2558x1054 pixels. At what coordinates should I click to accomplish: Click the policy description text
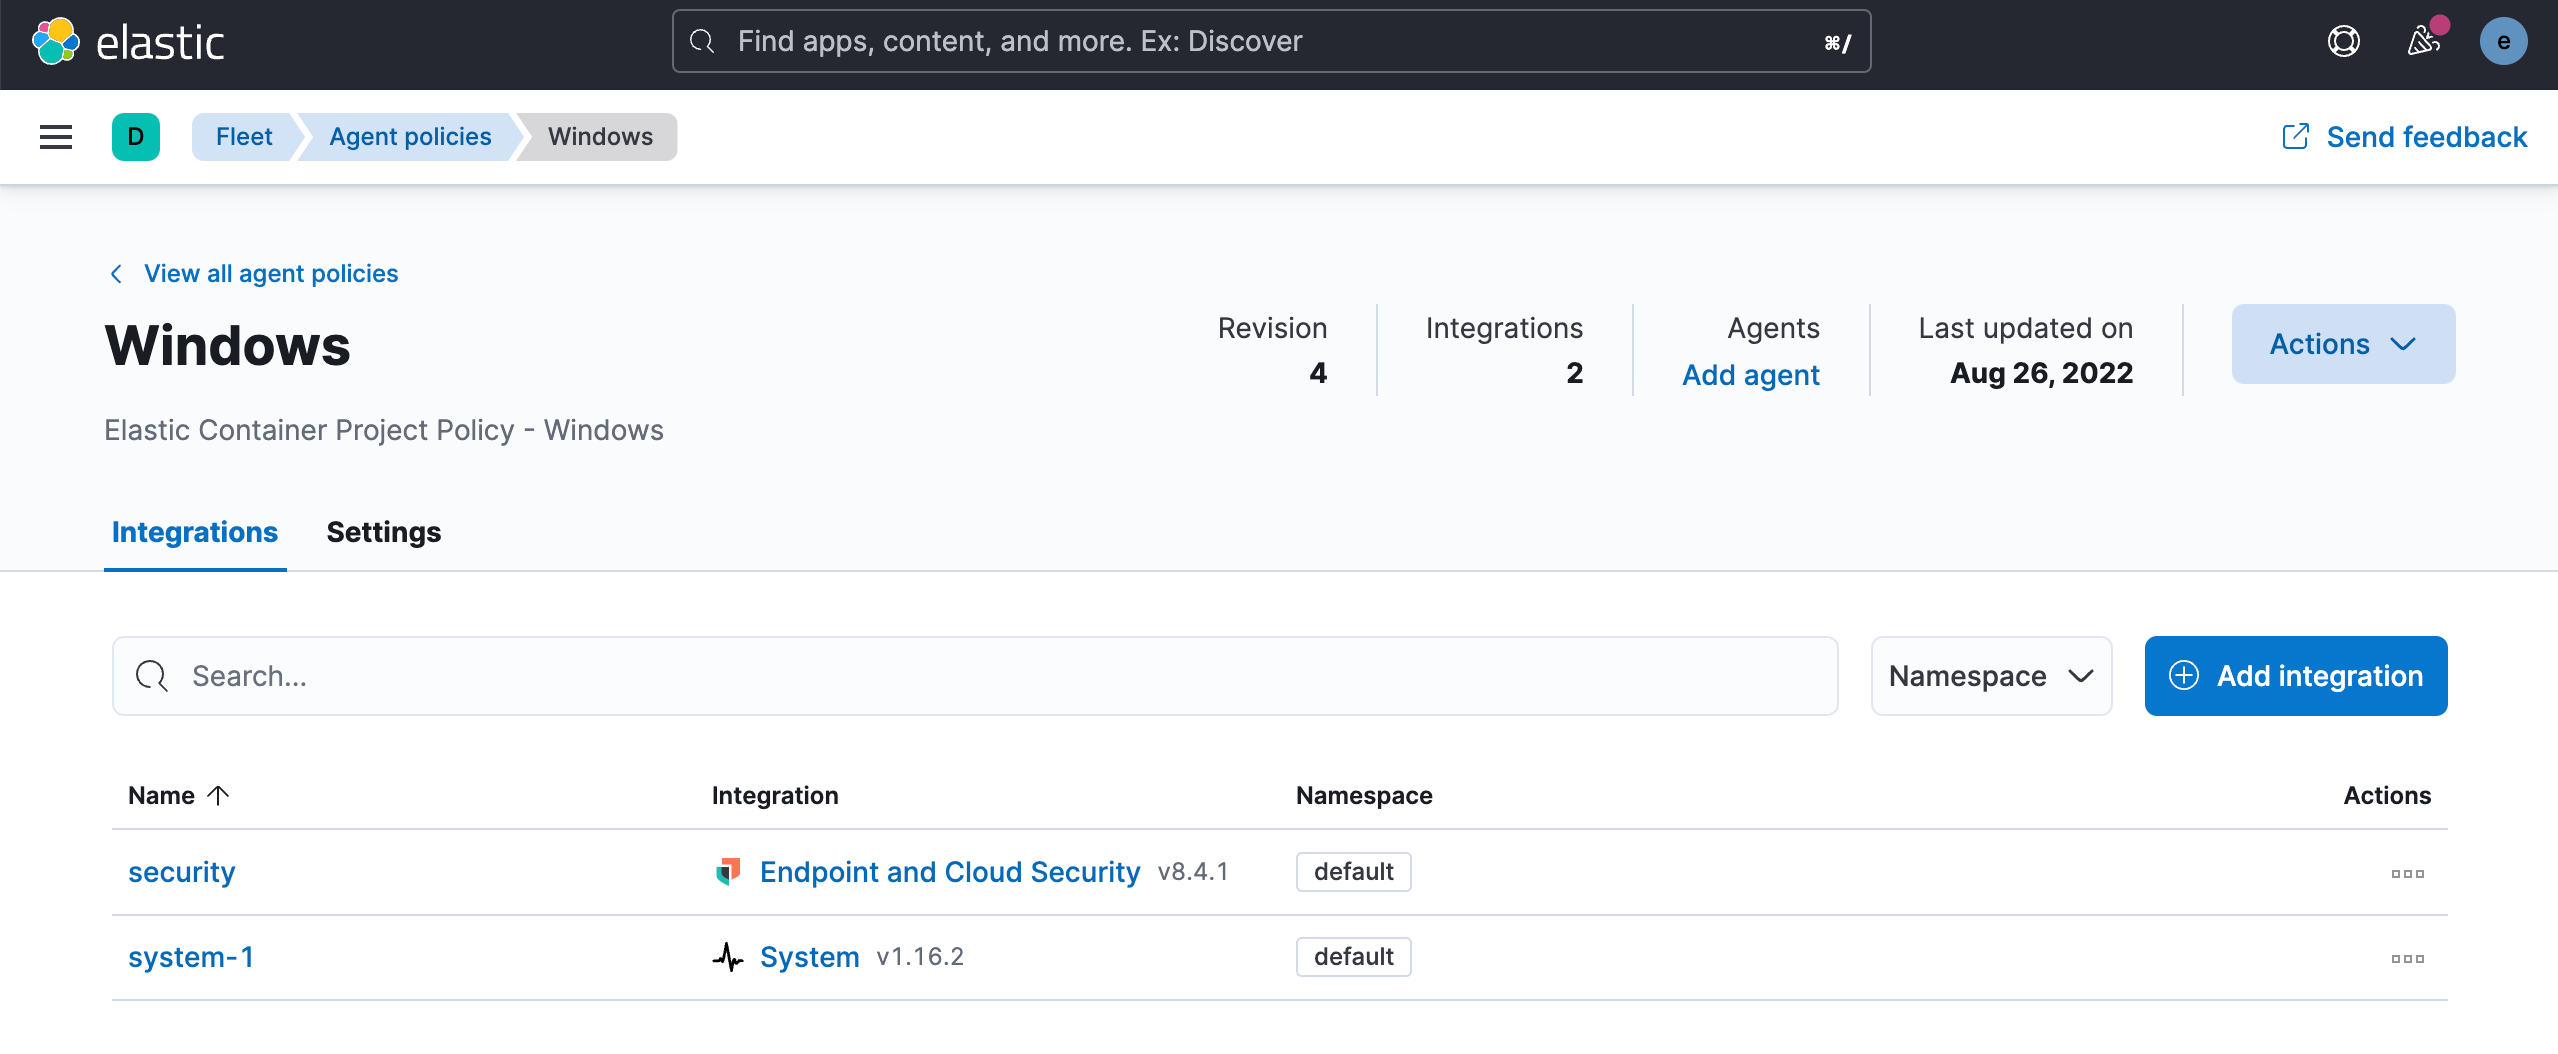384,430
